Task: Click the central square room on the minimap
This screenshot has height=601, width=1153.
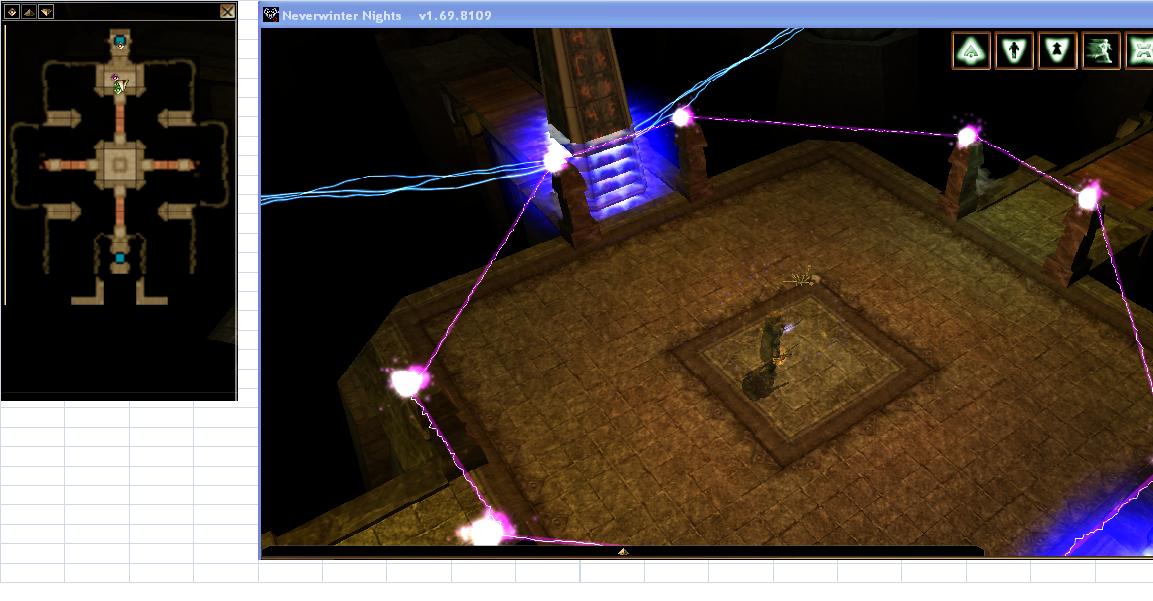Action: [120, 163]
